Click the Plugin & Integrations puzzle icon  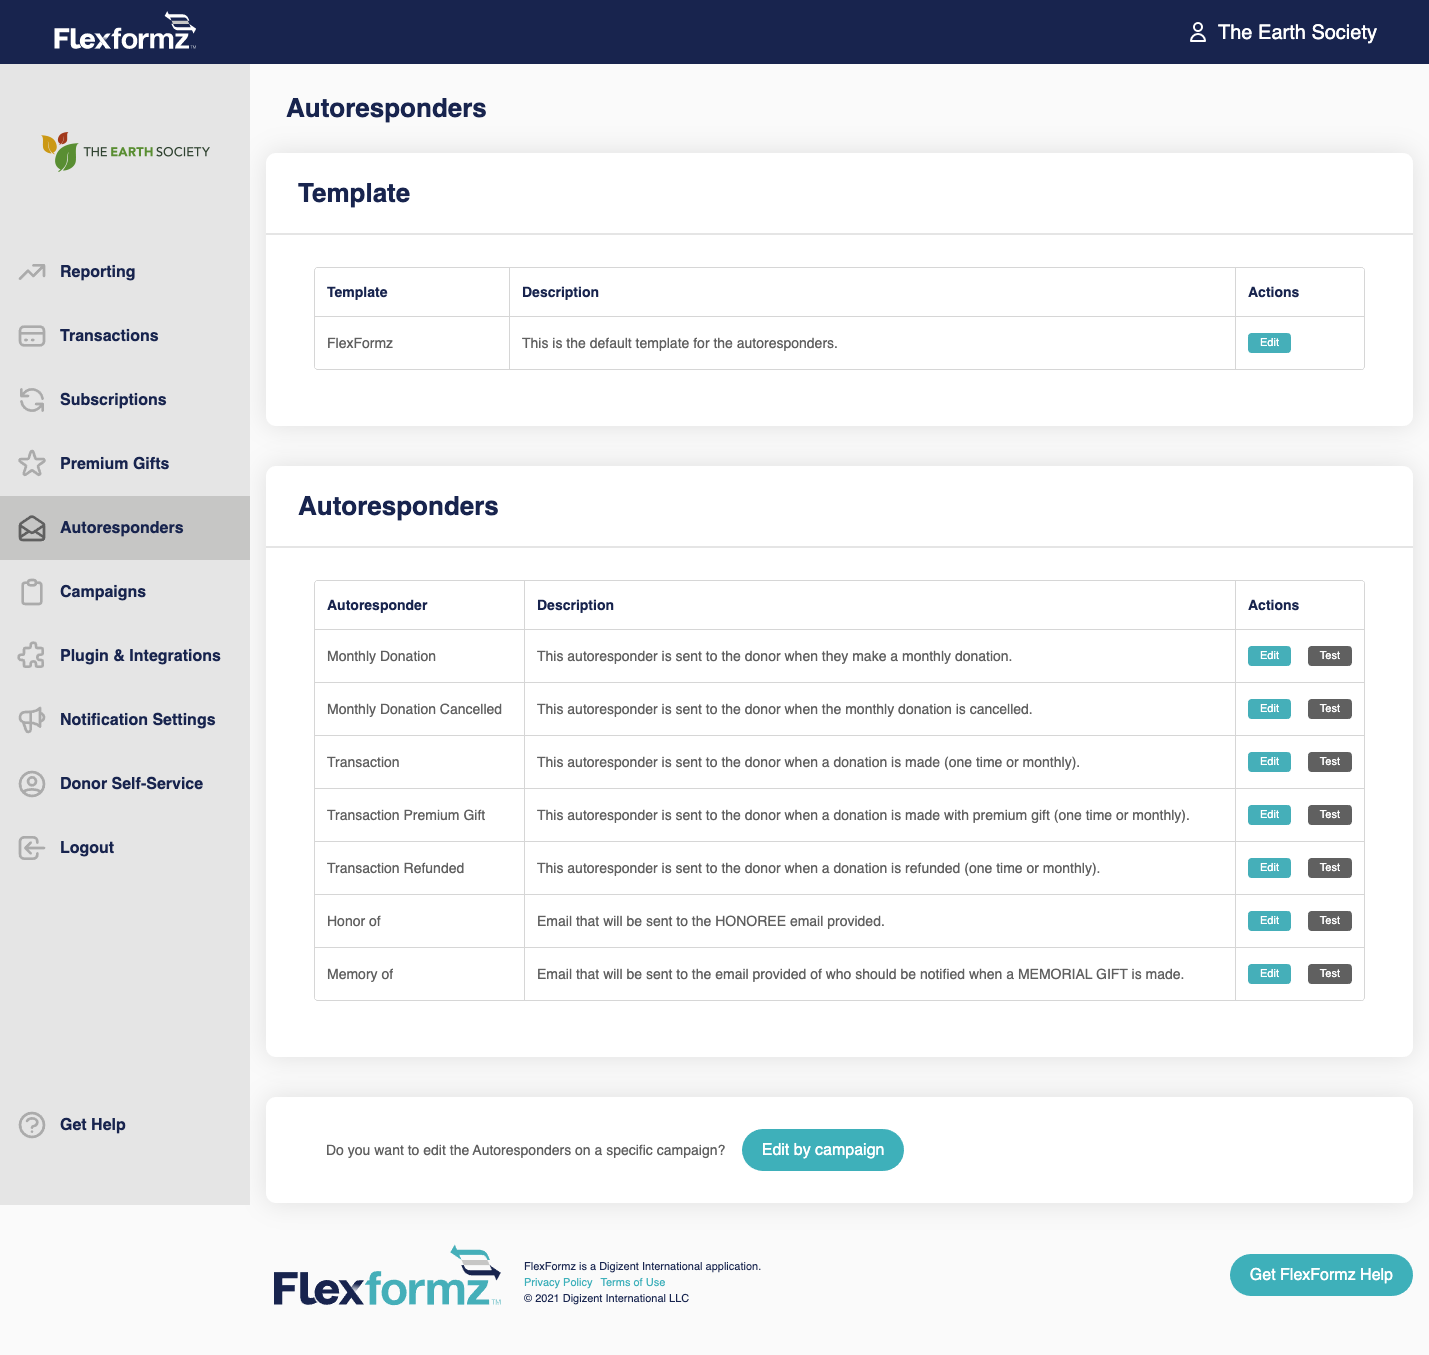[x=32, y=655]
